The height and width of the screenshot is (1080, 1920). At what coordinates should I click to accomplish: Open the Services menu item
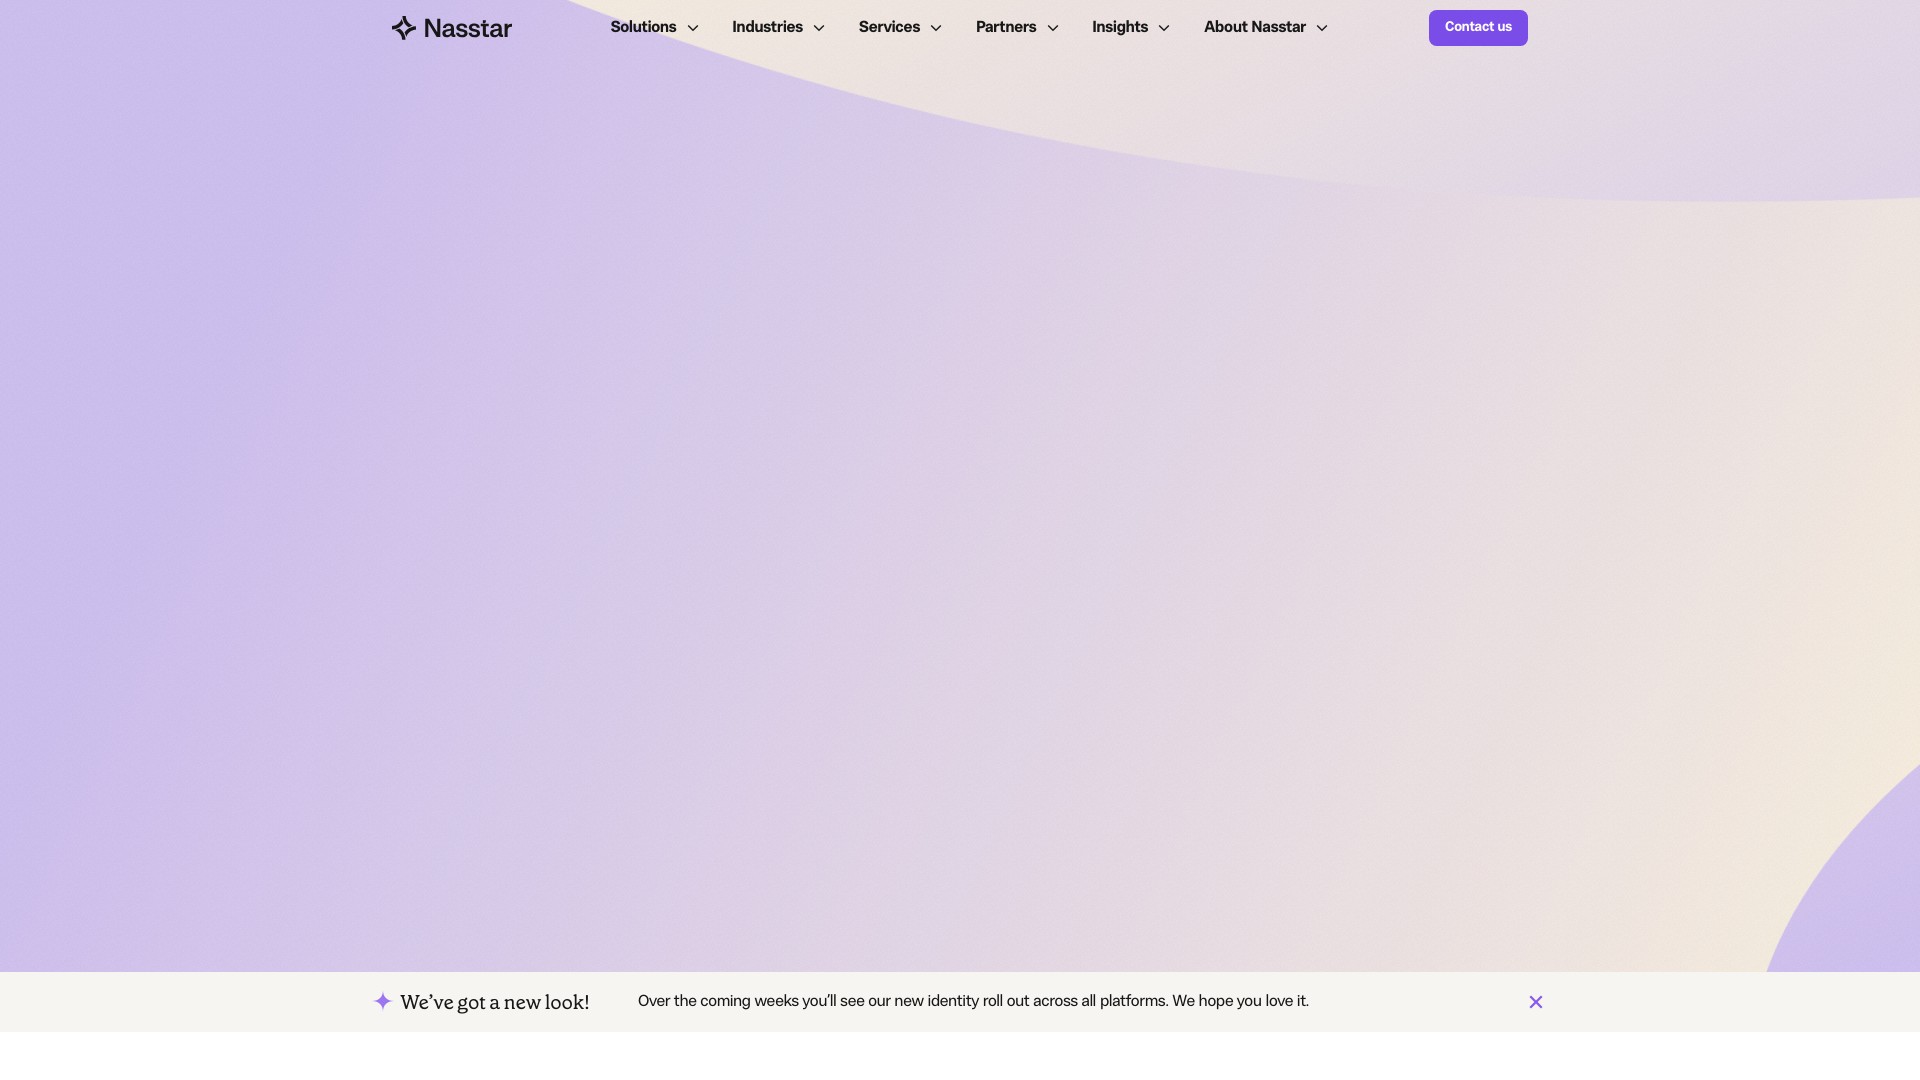pyautogui.click(x=889, y=27)
